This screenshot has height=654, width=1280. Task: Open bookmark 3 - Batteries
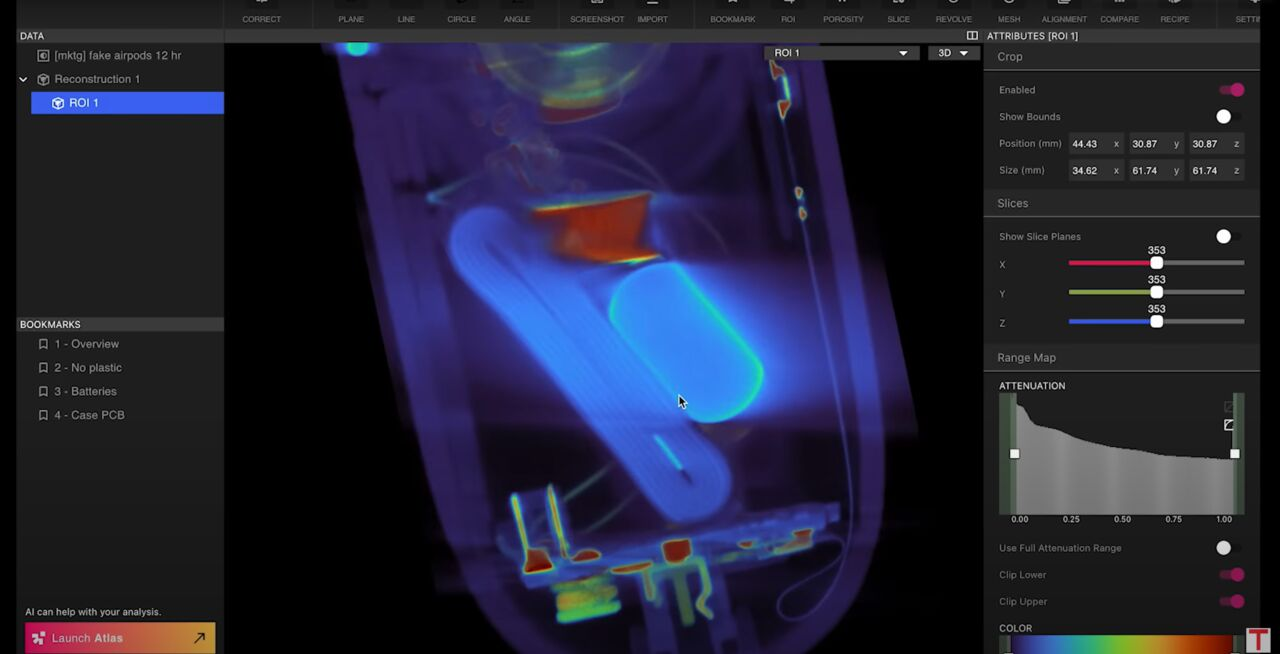click(85, 392)
